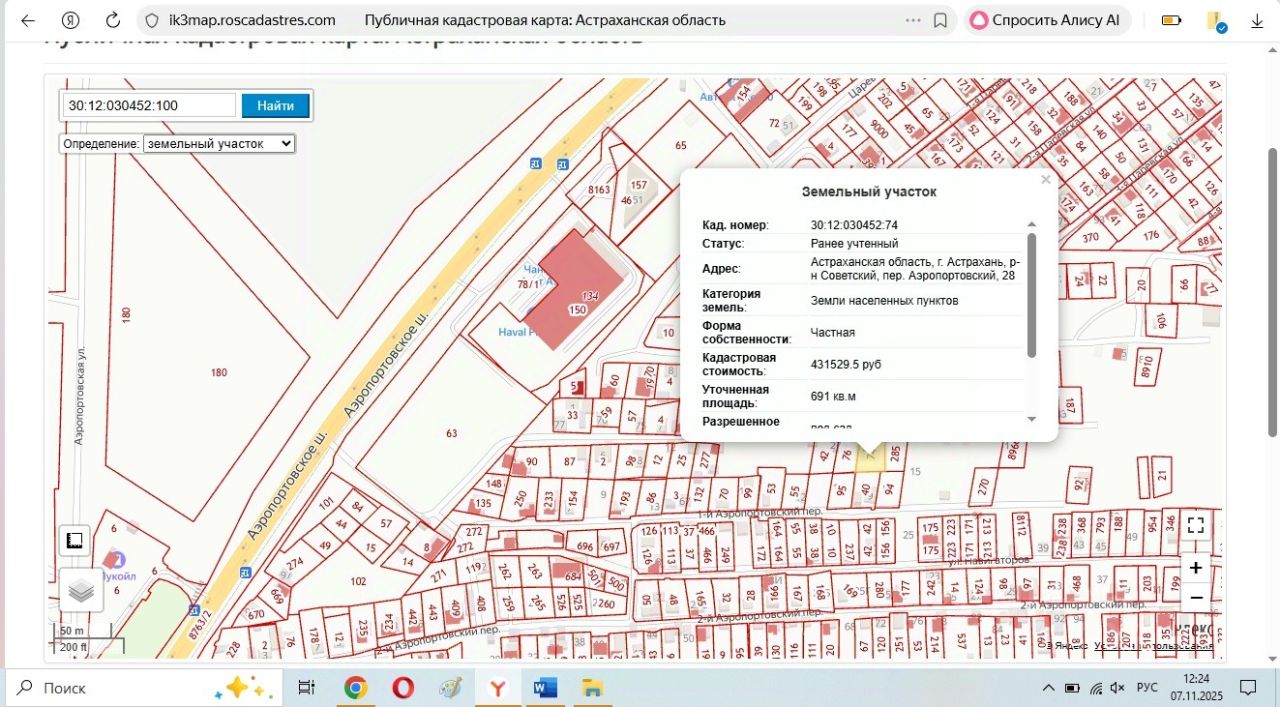Click the Спросить Алису AI button
The height and width of the screenshot is (707, 1280).
[x=1046, y=20]
